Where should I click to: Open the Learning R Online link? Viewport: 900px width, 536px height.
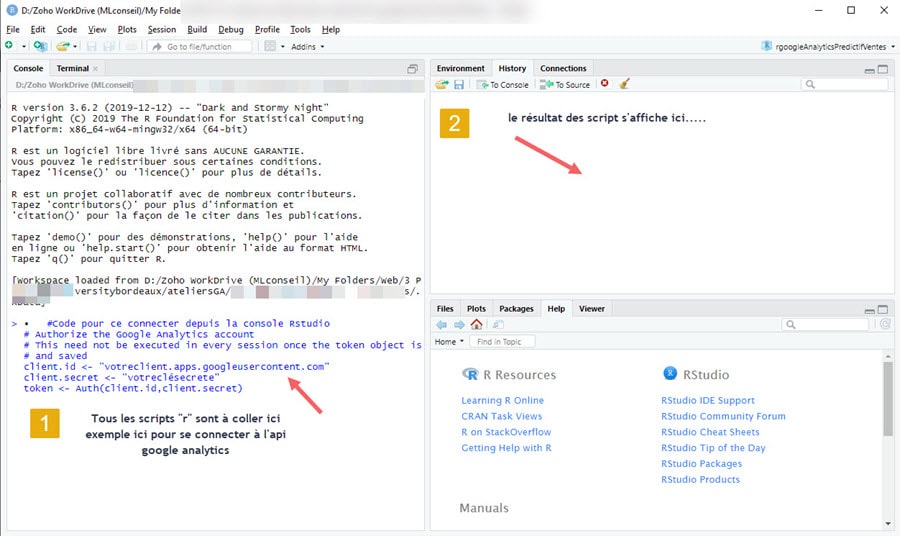502,401
